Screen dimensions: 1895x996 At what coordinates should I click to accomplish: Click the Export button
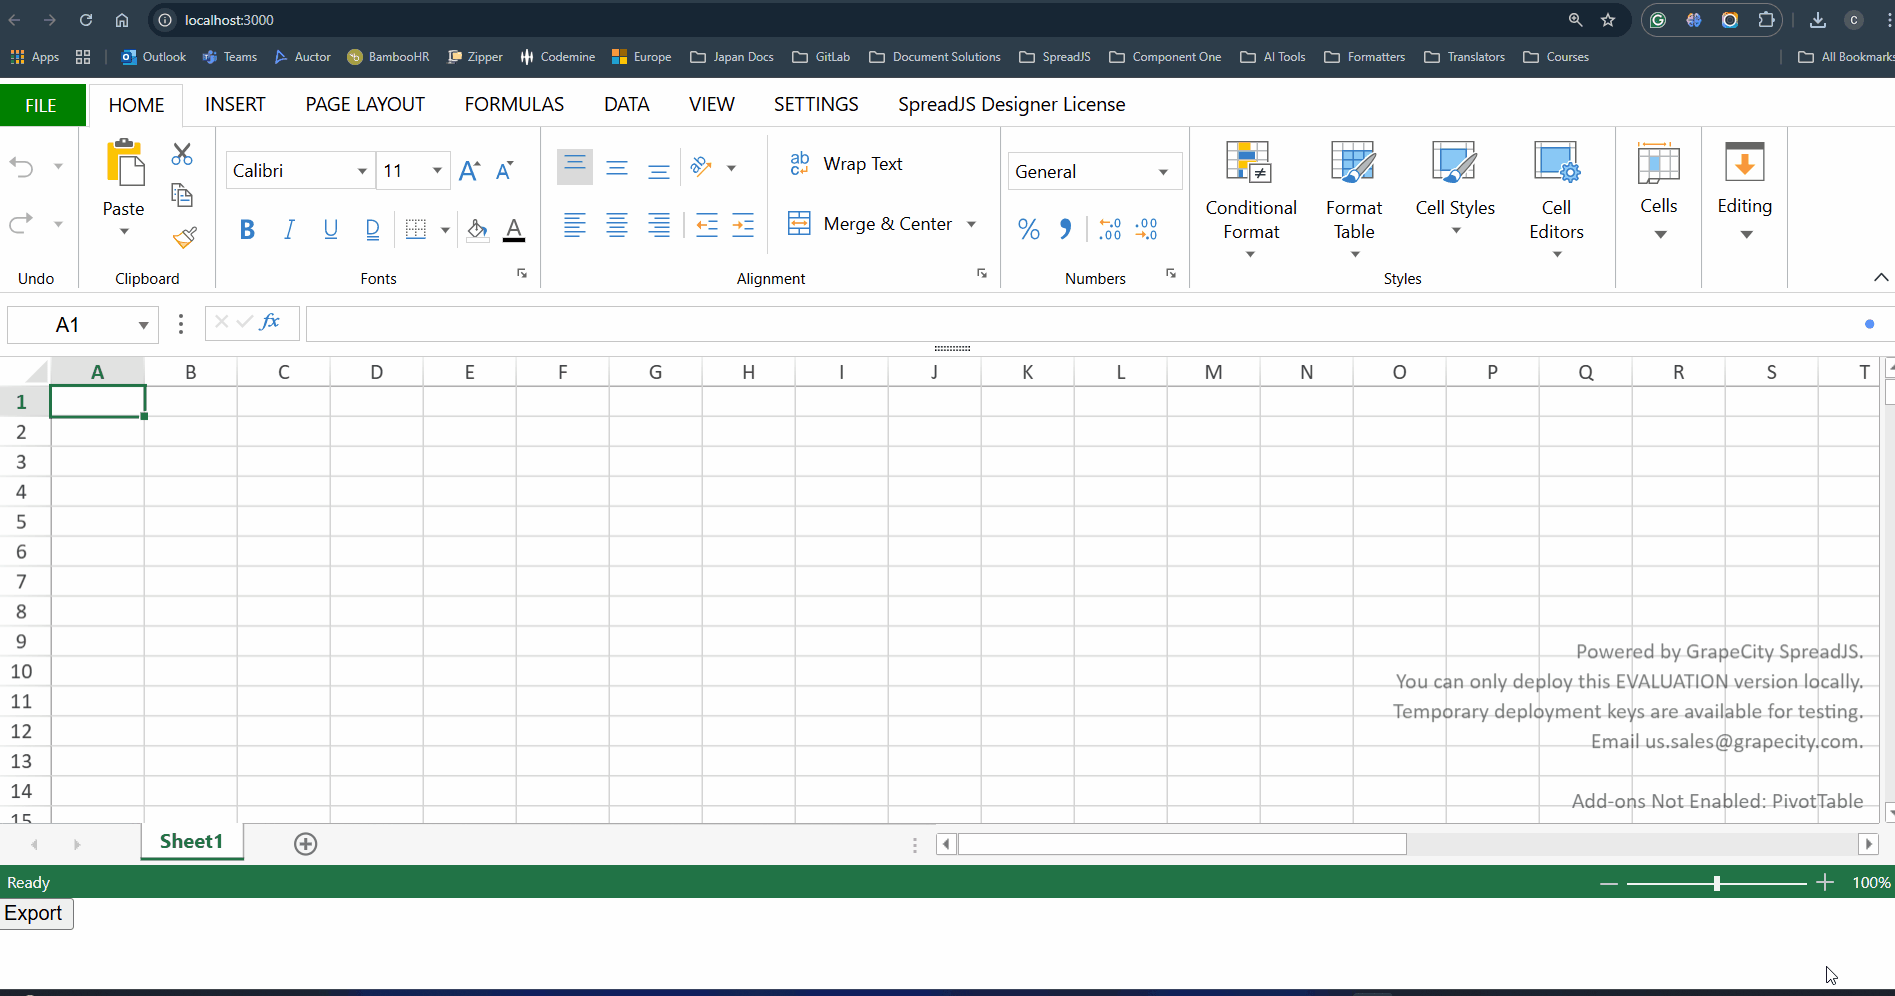pos(36,913)
